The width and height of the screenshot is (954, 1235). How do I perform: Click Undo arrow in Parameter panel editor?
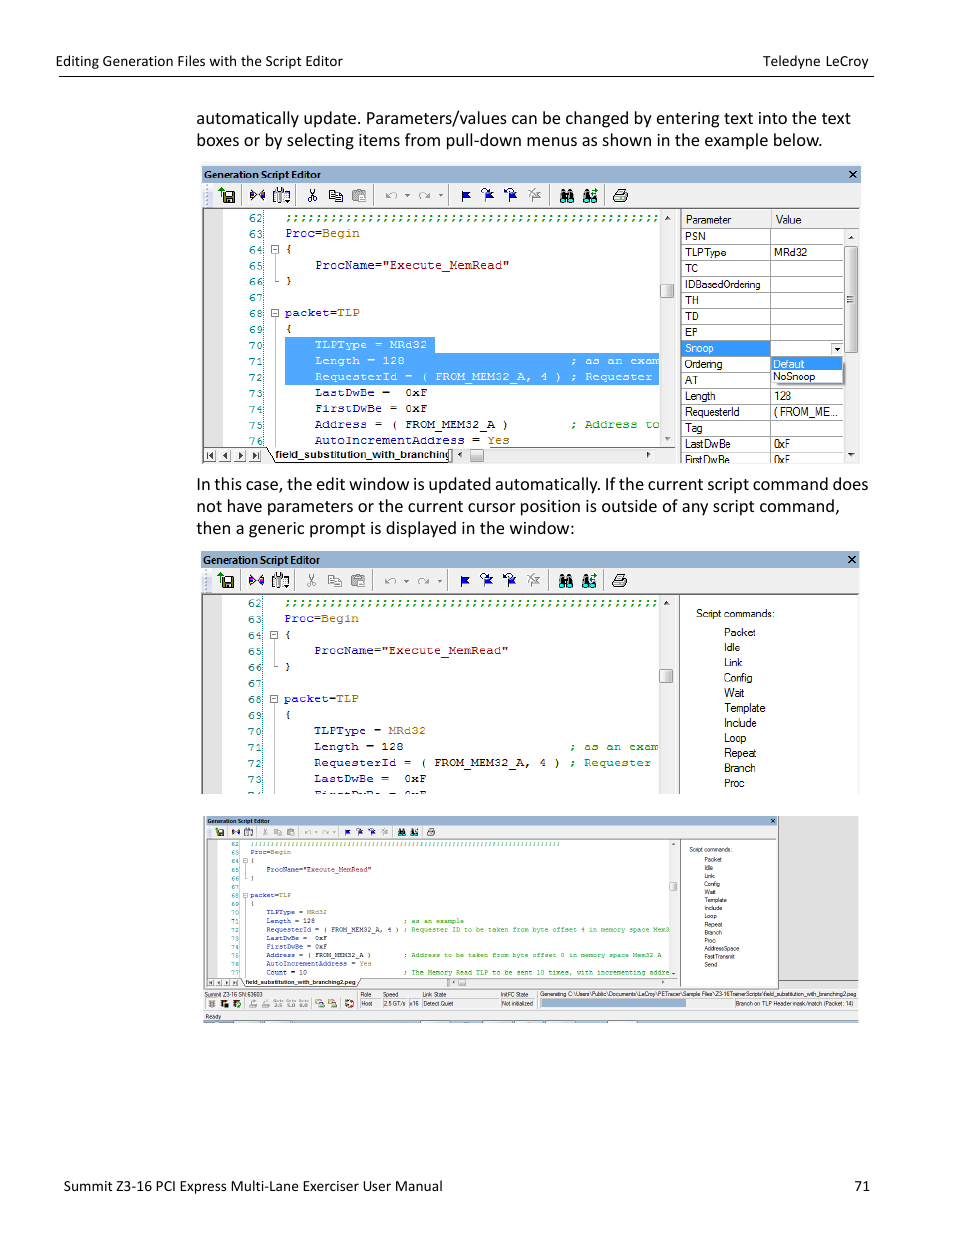(x=391, y=196)
